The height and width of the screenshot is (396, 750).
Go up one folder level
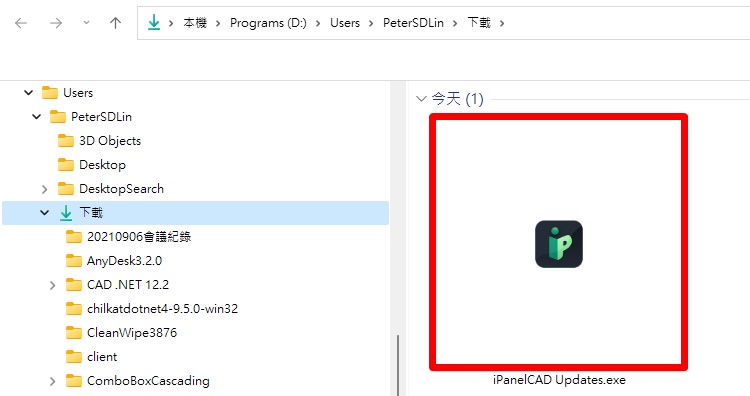(x=115, y=22)
